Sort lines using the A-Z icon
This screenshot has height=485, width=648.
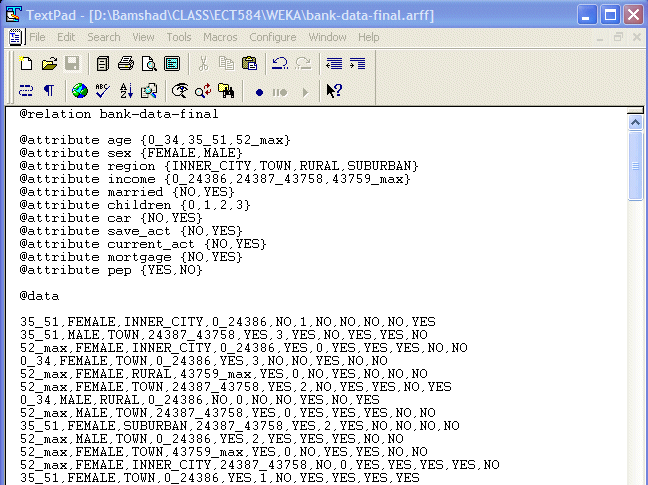coord(126,91)
